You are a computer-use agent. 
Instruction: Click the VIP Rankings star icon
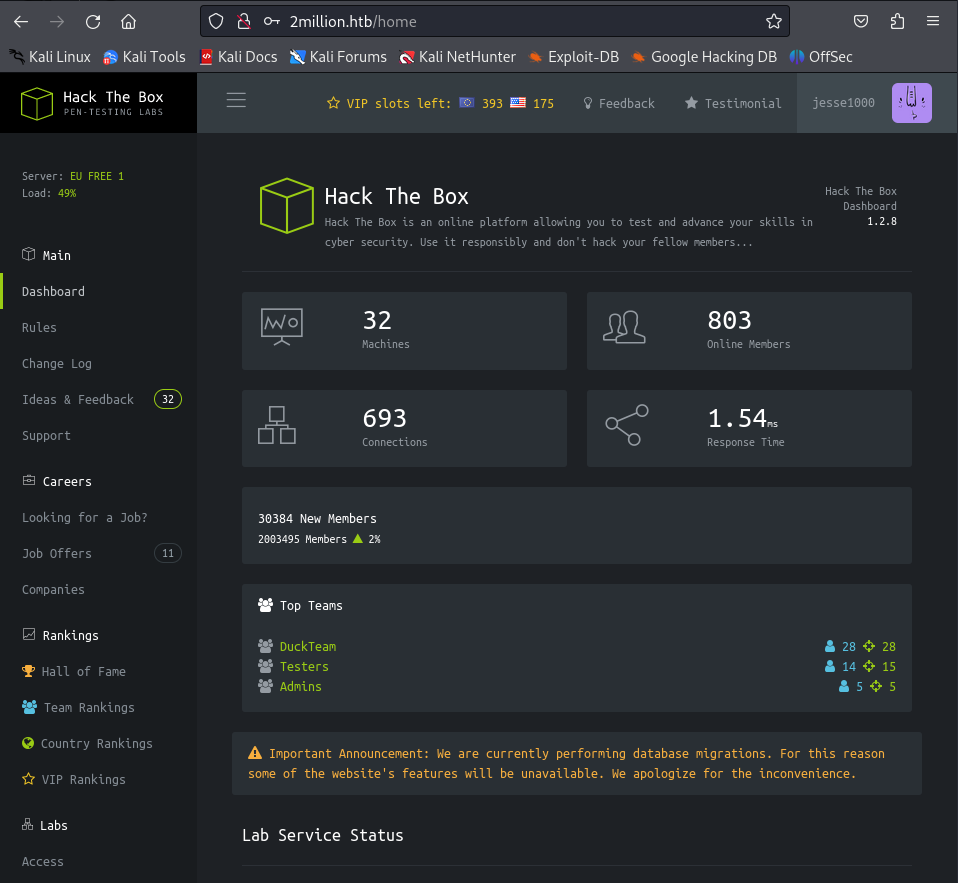(28, 779)
